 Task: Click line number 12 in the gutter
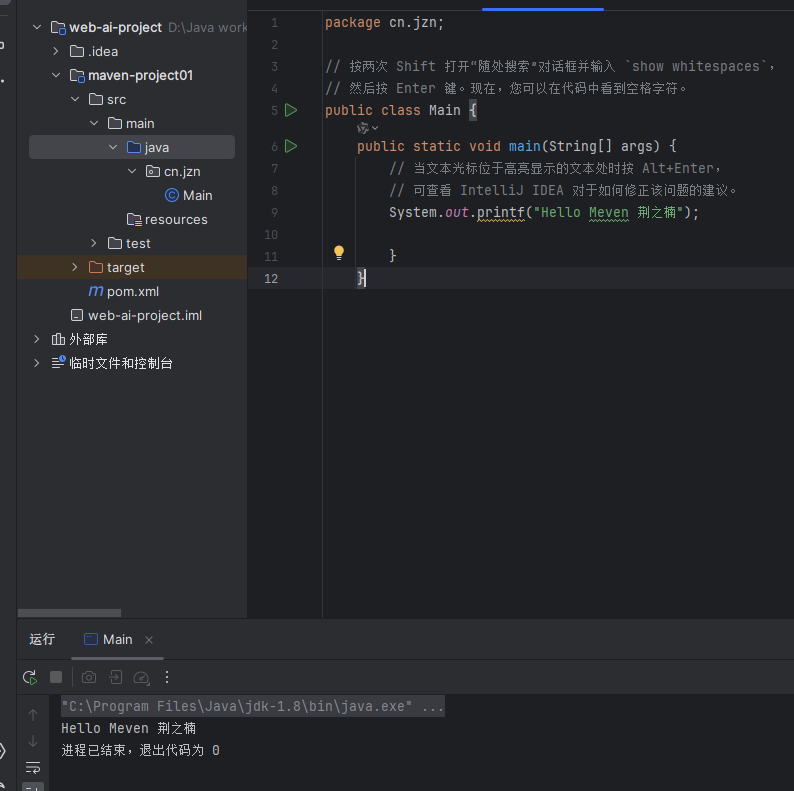coord(271,279)
